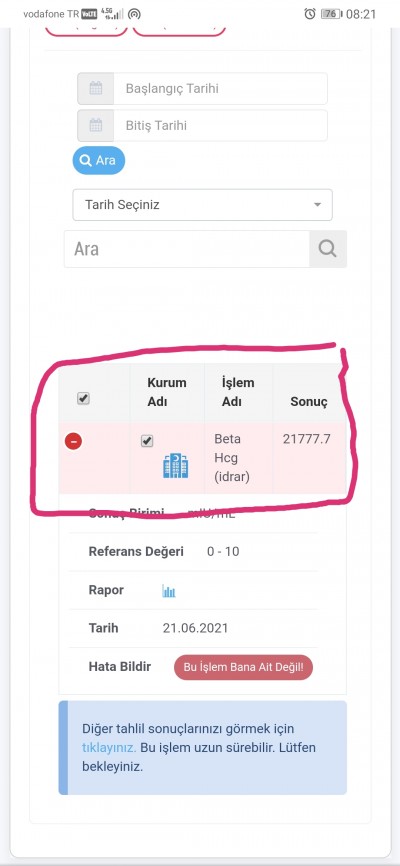Open the Rapor bar chart icon
This screenshot has height=866, width=400.
169,591
